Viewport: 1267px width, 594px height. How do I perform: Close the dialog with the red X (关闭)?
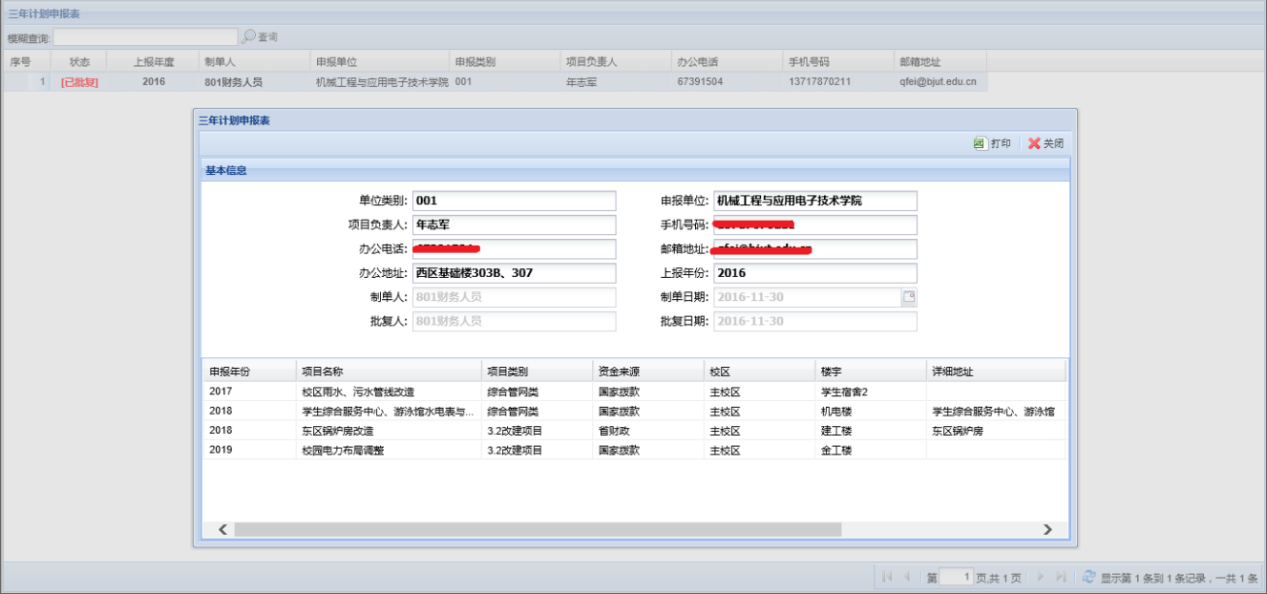pos(1034,144)
